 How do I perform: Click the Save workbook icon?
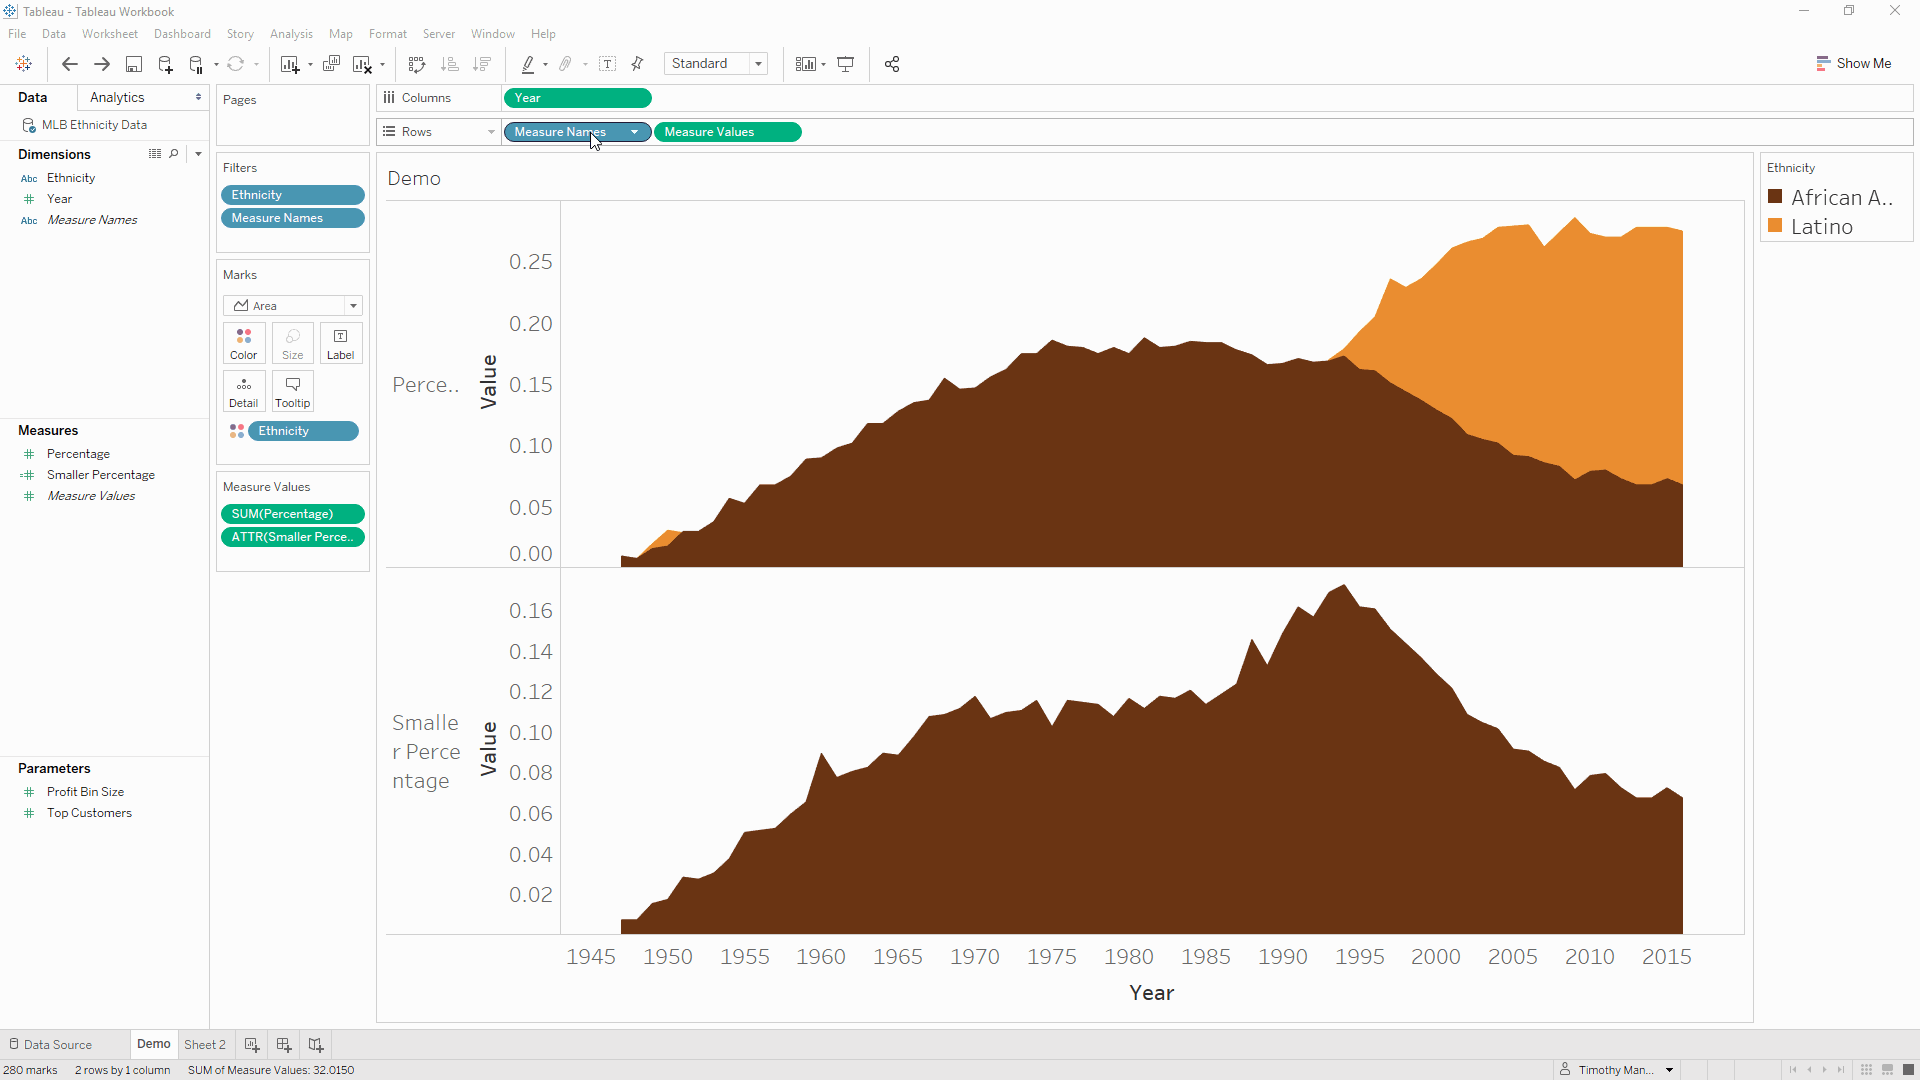133,64
